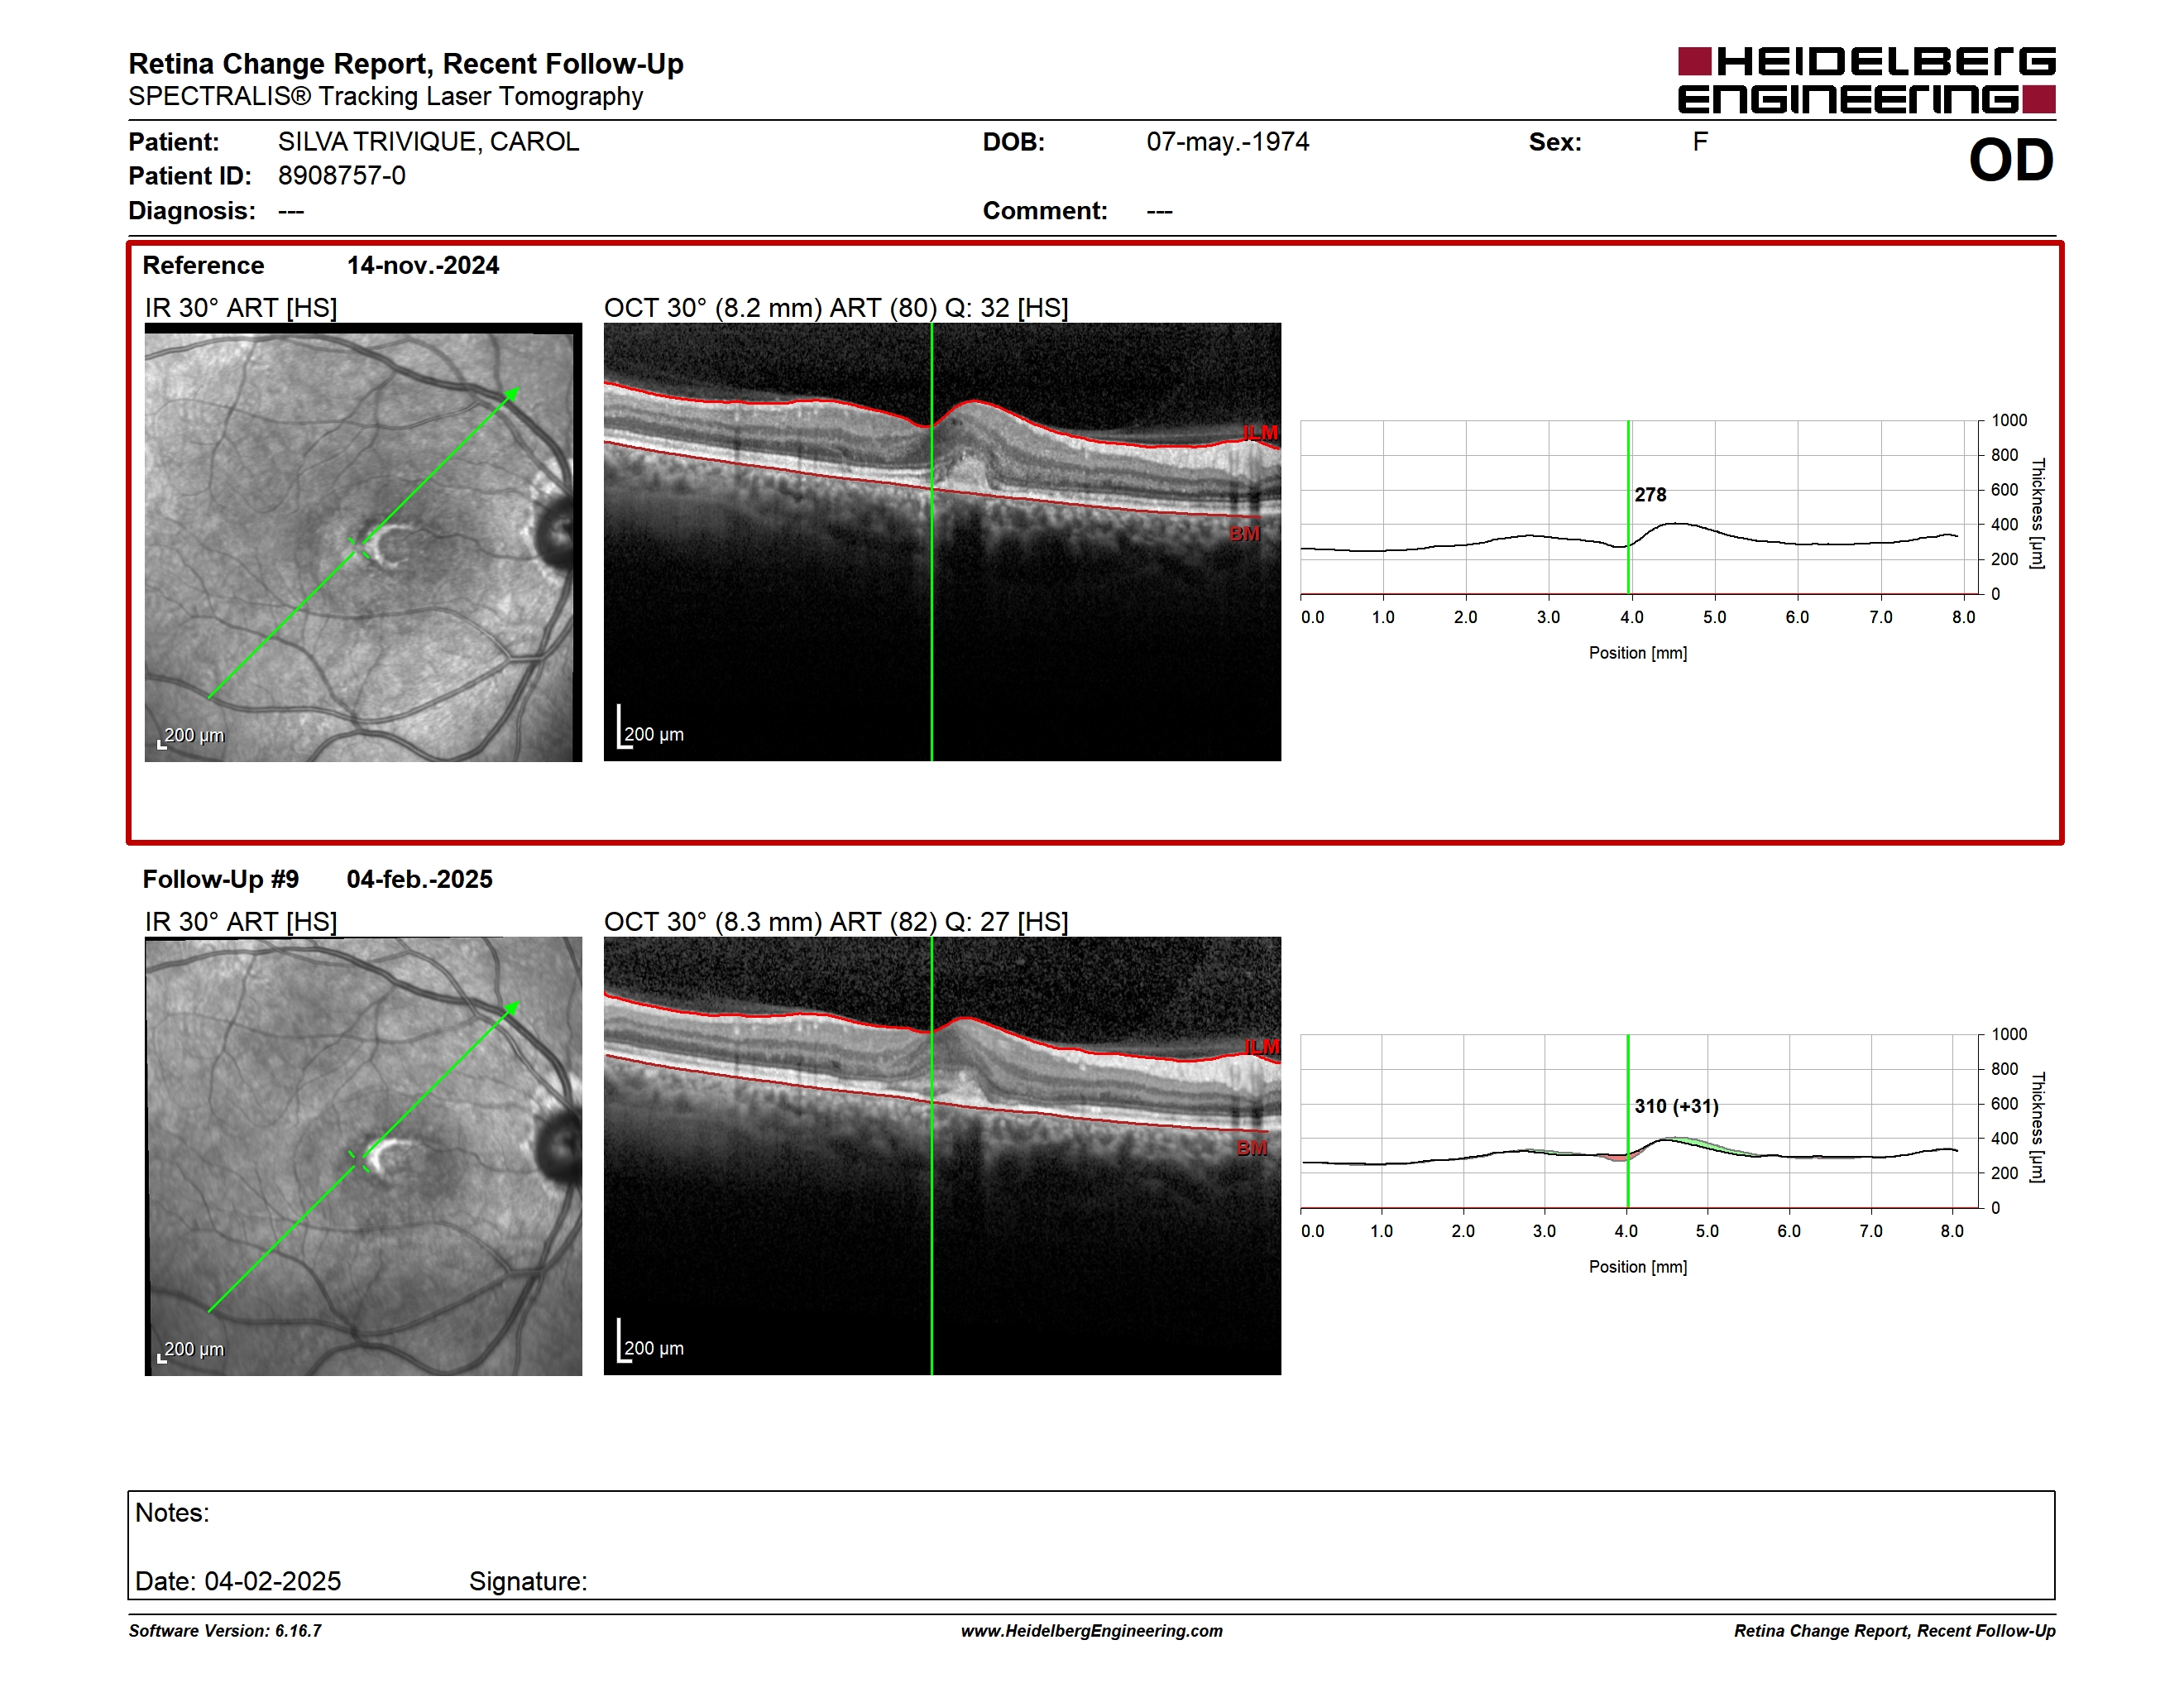Viewport: 2184px width, 1688px height.
Task: Click the reference thickness graph marker 278
Action: (x=1650, y=495)
